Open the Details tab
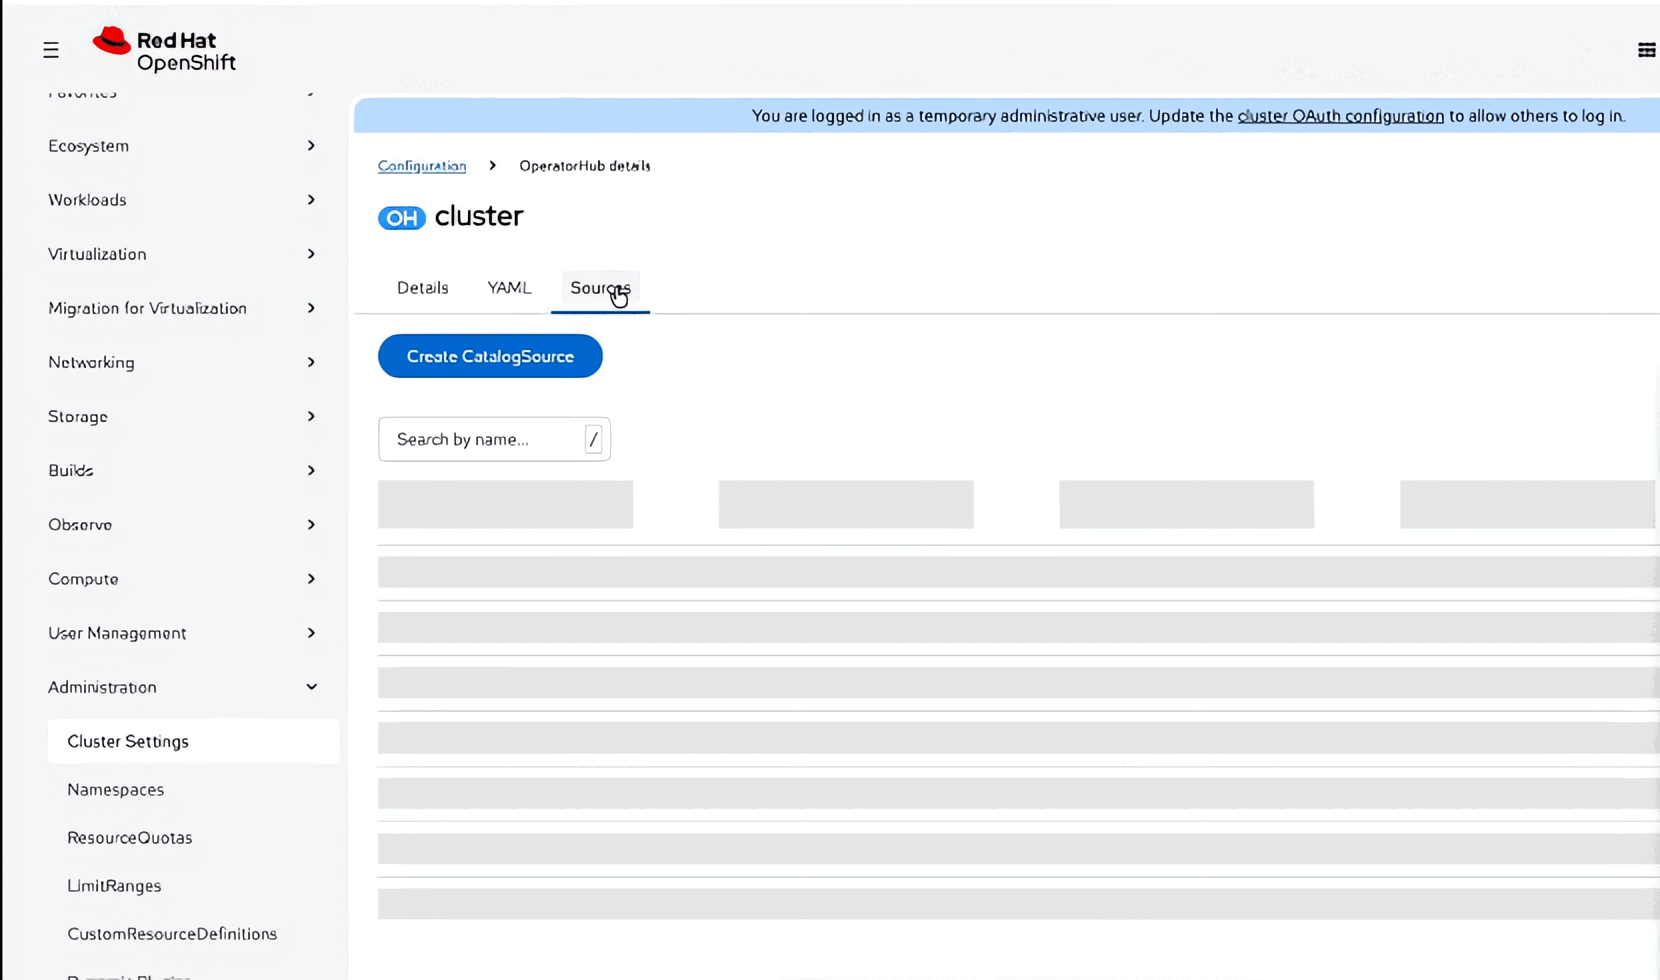Image resolution: width=1660 pixels, height=980 pixels. 422,288
